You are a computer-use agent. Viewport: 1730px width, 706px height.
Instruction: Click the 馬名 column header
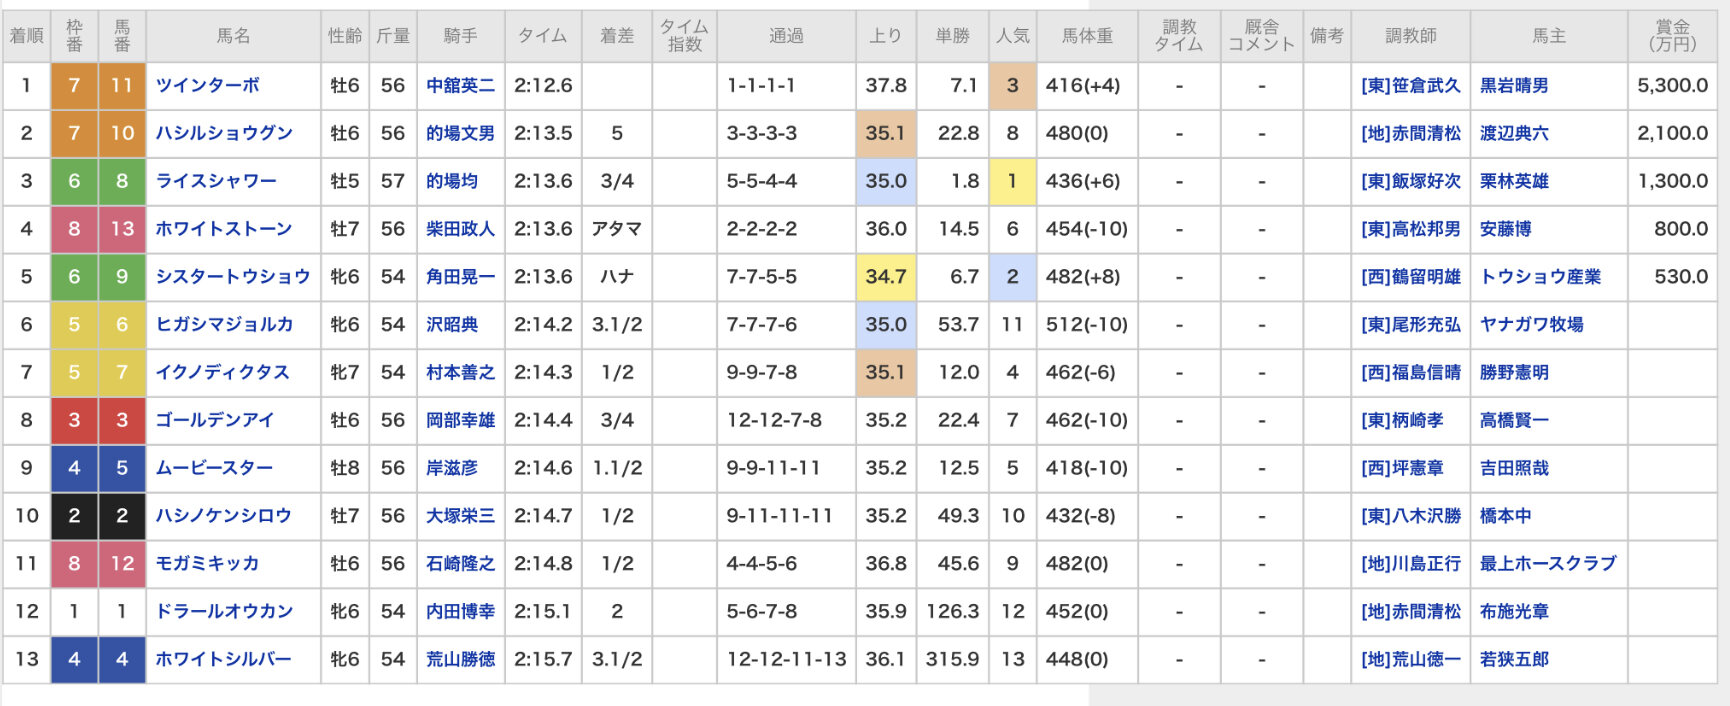point(233,36)
